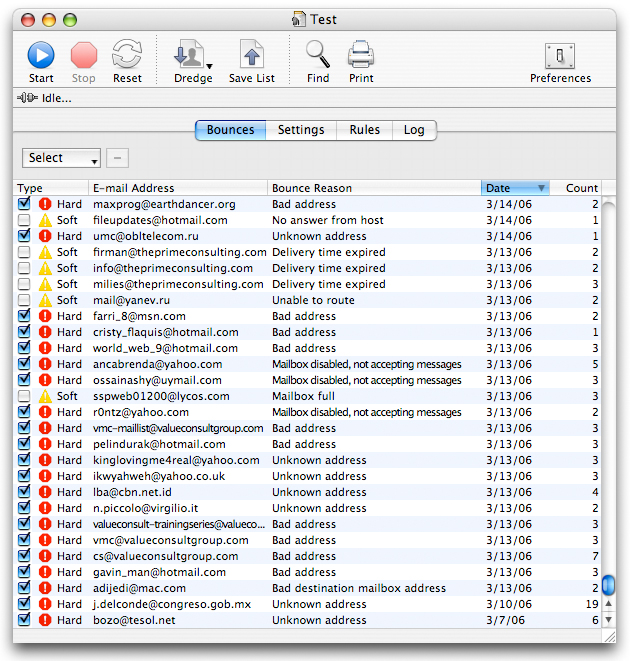Click the red Stop icon
Screen dimensions: 630x661
coord(83,55)
